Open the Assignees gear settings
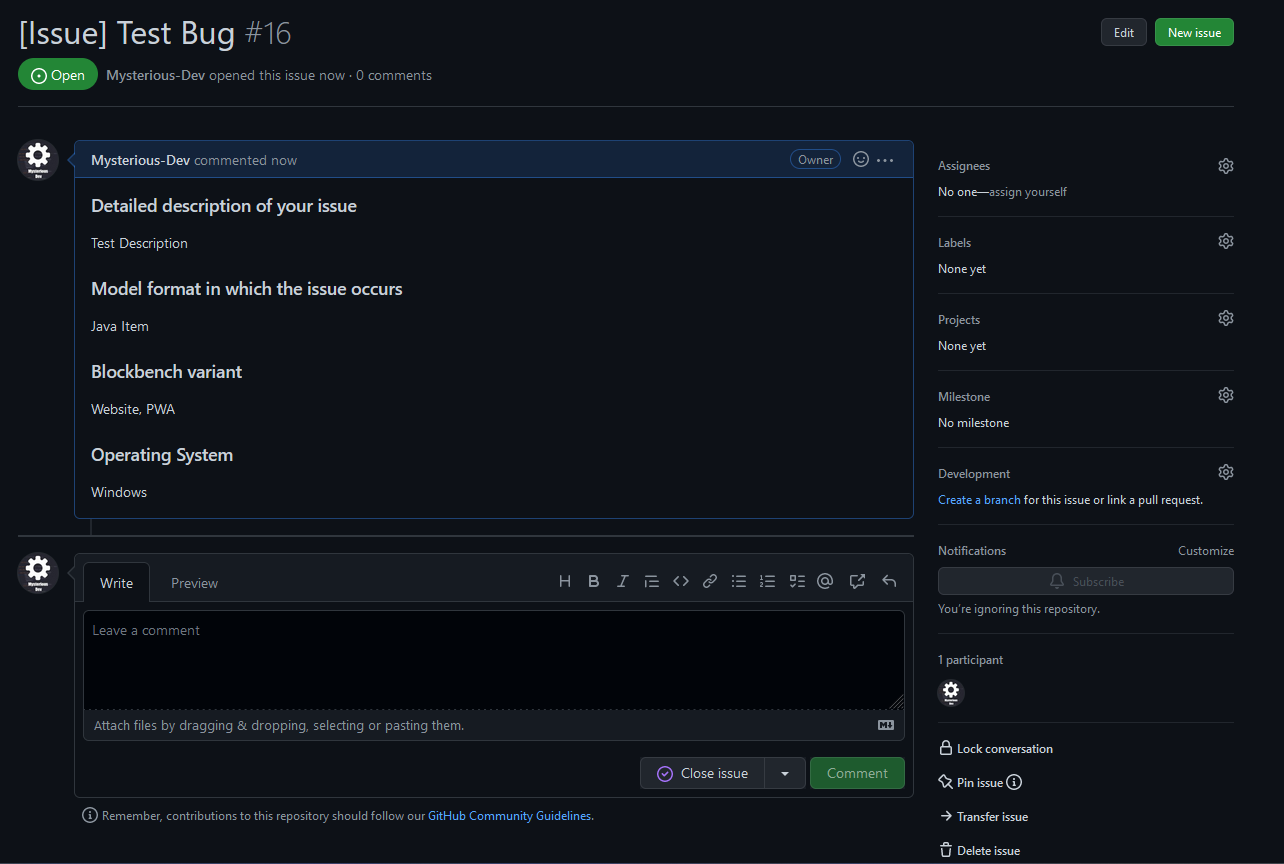This screenshot has width=1284, height=864. pyautogui.click(x=1226, y=166)
